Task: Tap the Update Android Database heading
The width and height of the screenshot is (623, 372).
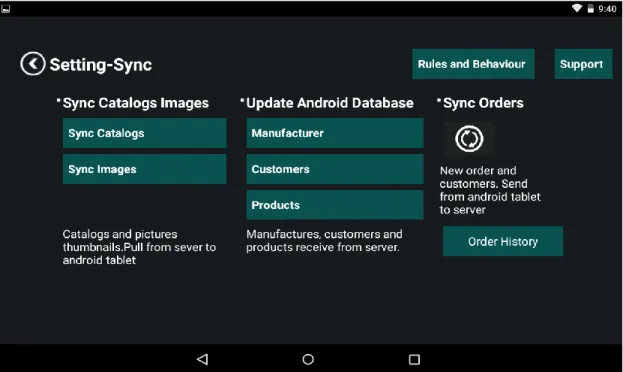Action: 329,103
